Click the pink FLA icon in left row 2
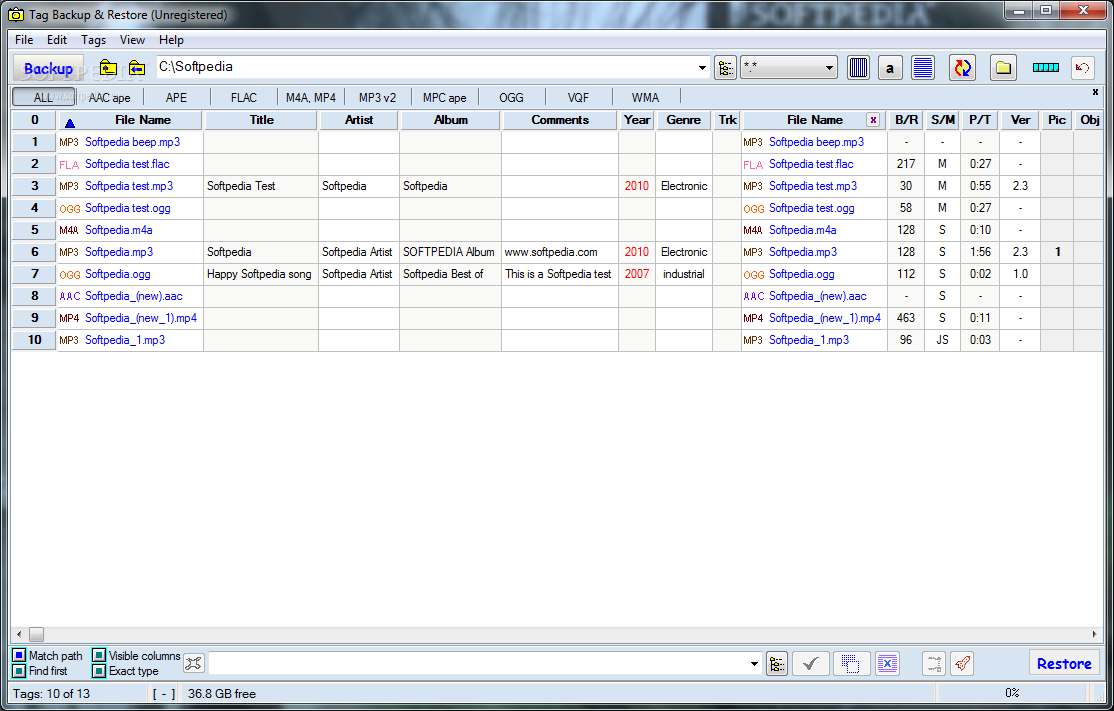This screenshot has width=1114, height=711. coord(69,165)
